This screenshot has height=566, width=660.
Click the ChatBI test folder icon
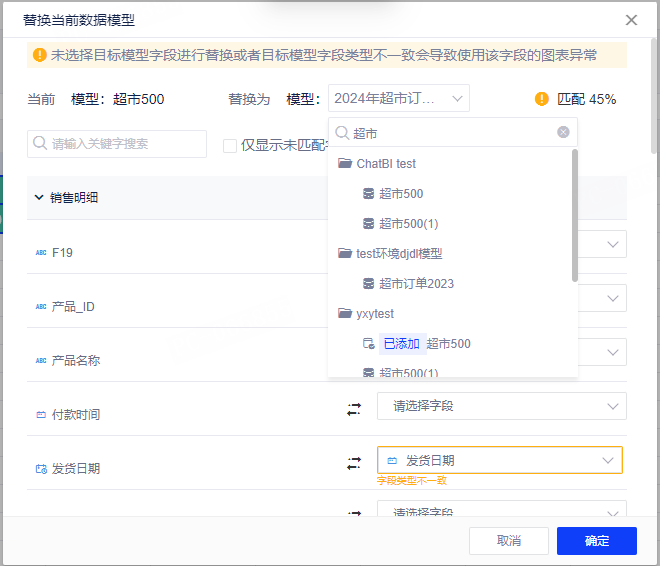click(x=345, y=163)
